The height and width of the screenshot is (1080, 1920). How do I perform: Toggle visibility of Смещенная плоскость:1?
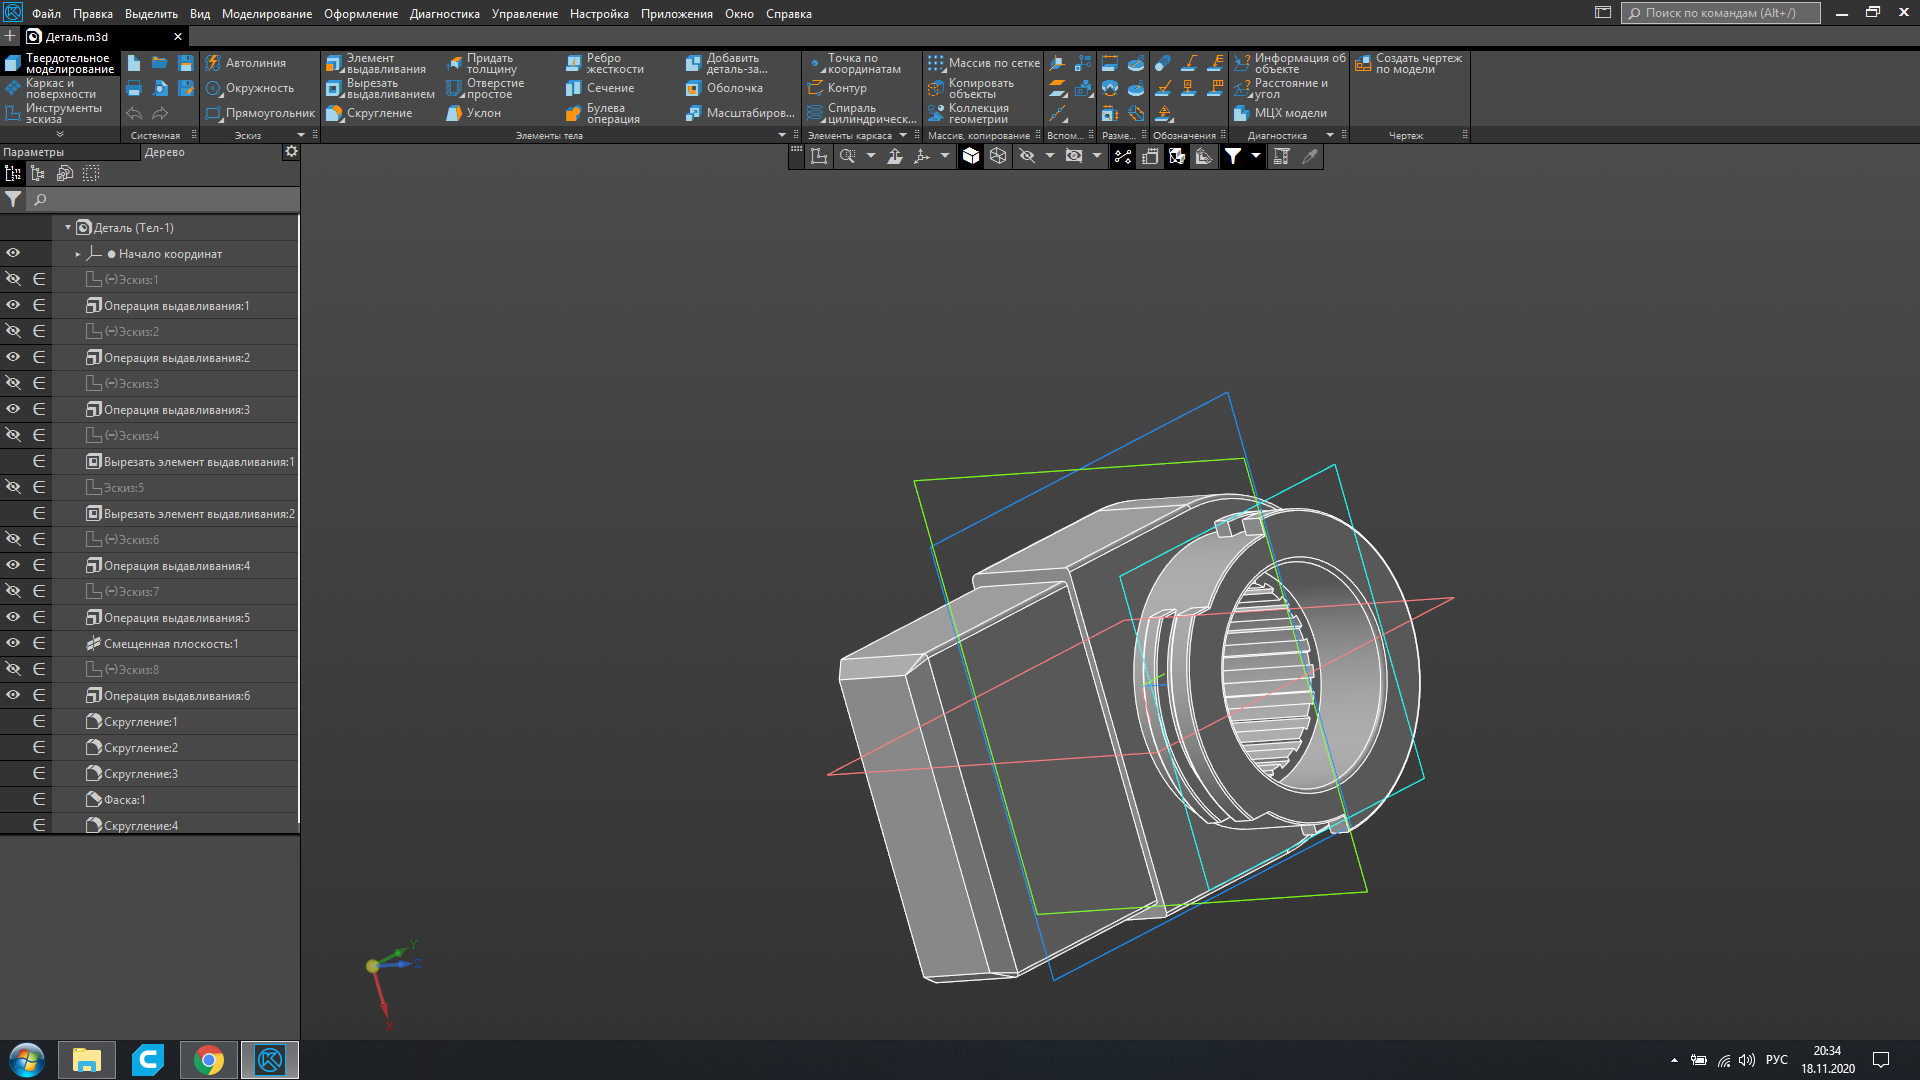coord(13,643)
